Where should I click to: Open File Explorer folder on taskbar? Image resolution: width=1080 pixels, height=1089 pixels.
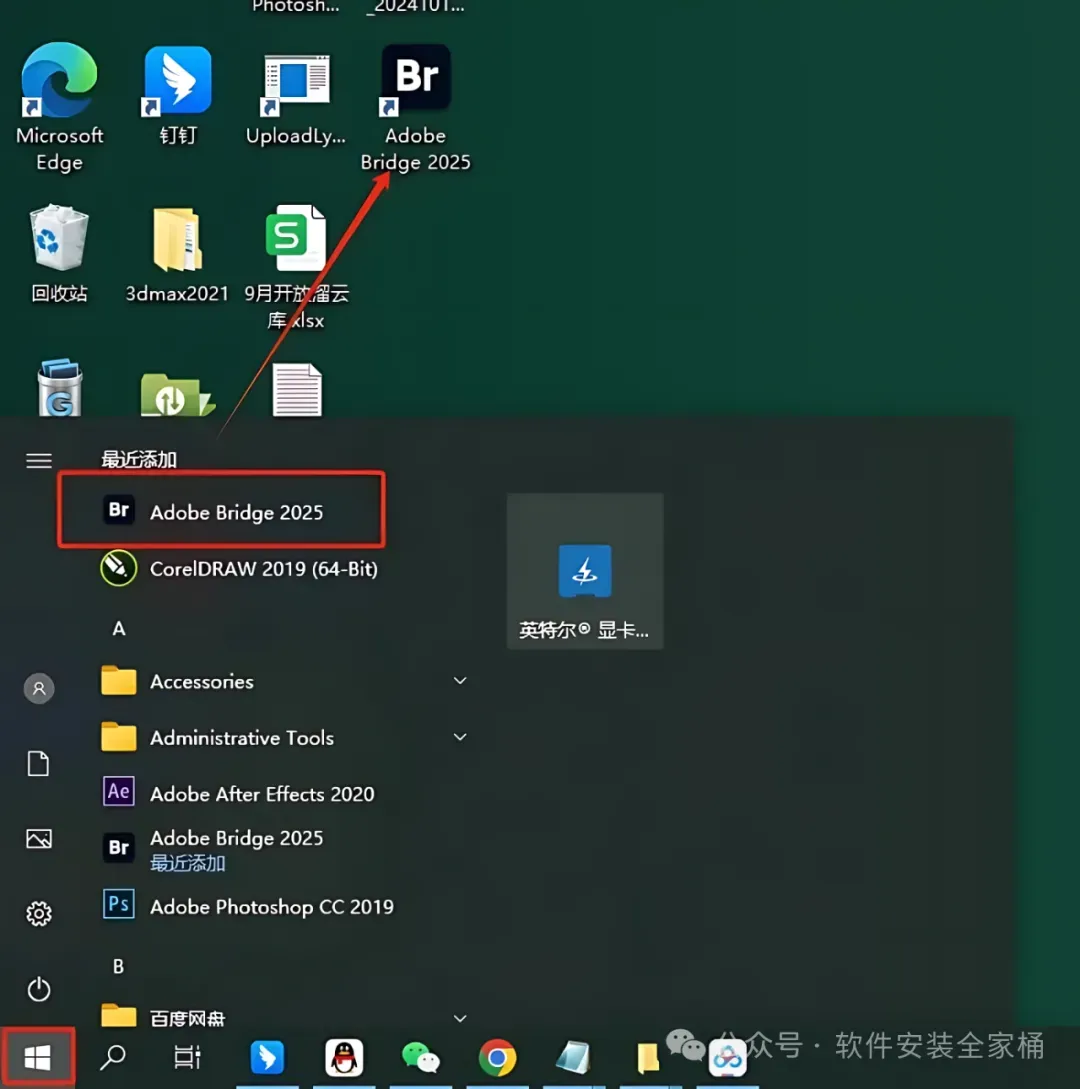[648, 1058]
